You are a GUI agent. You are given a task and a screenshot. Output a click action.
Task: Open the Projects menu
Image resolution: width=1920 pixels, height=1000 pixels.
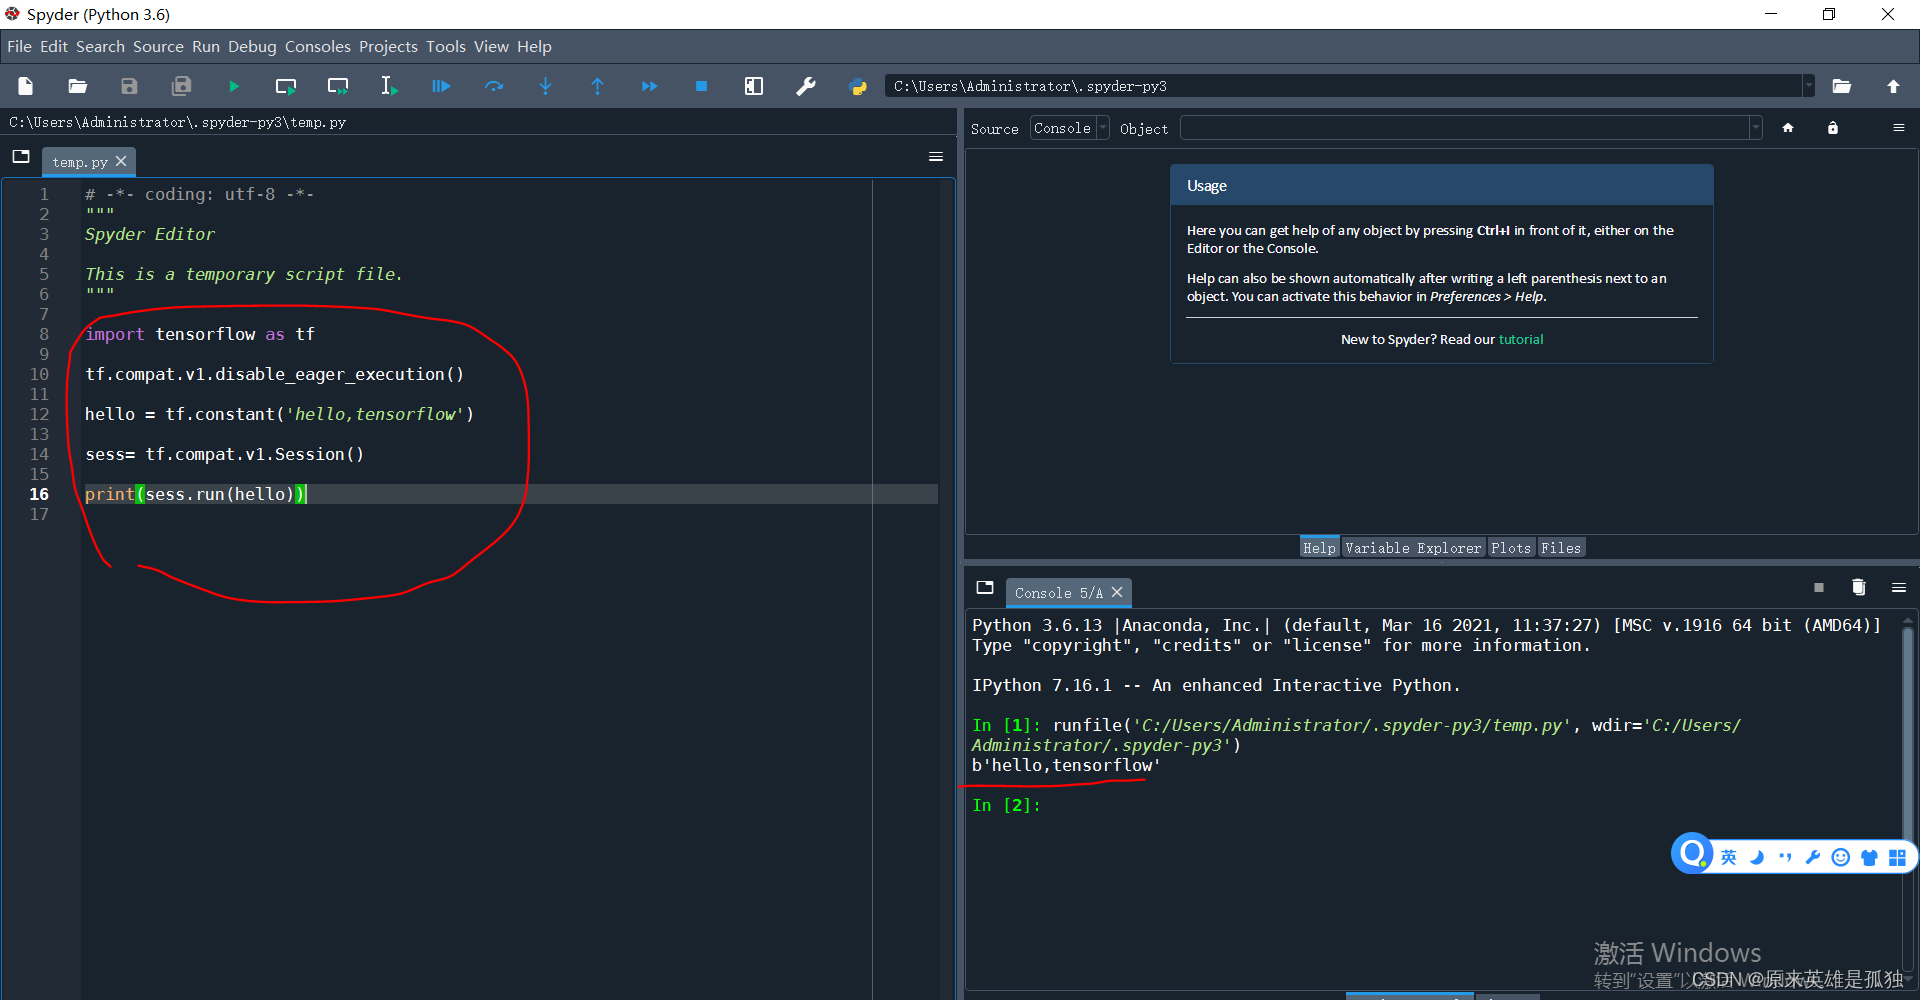coord(388,46)
